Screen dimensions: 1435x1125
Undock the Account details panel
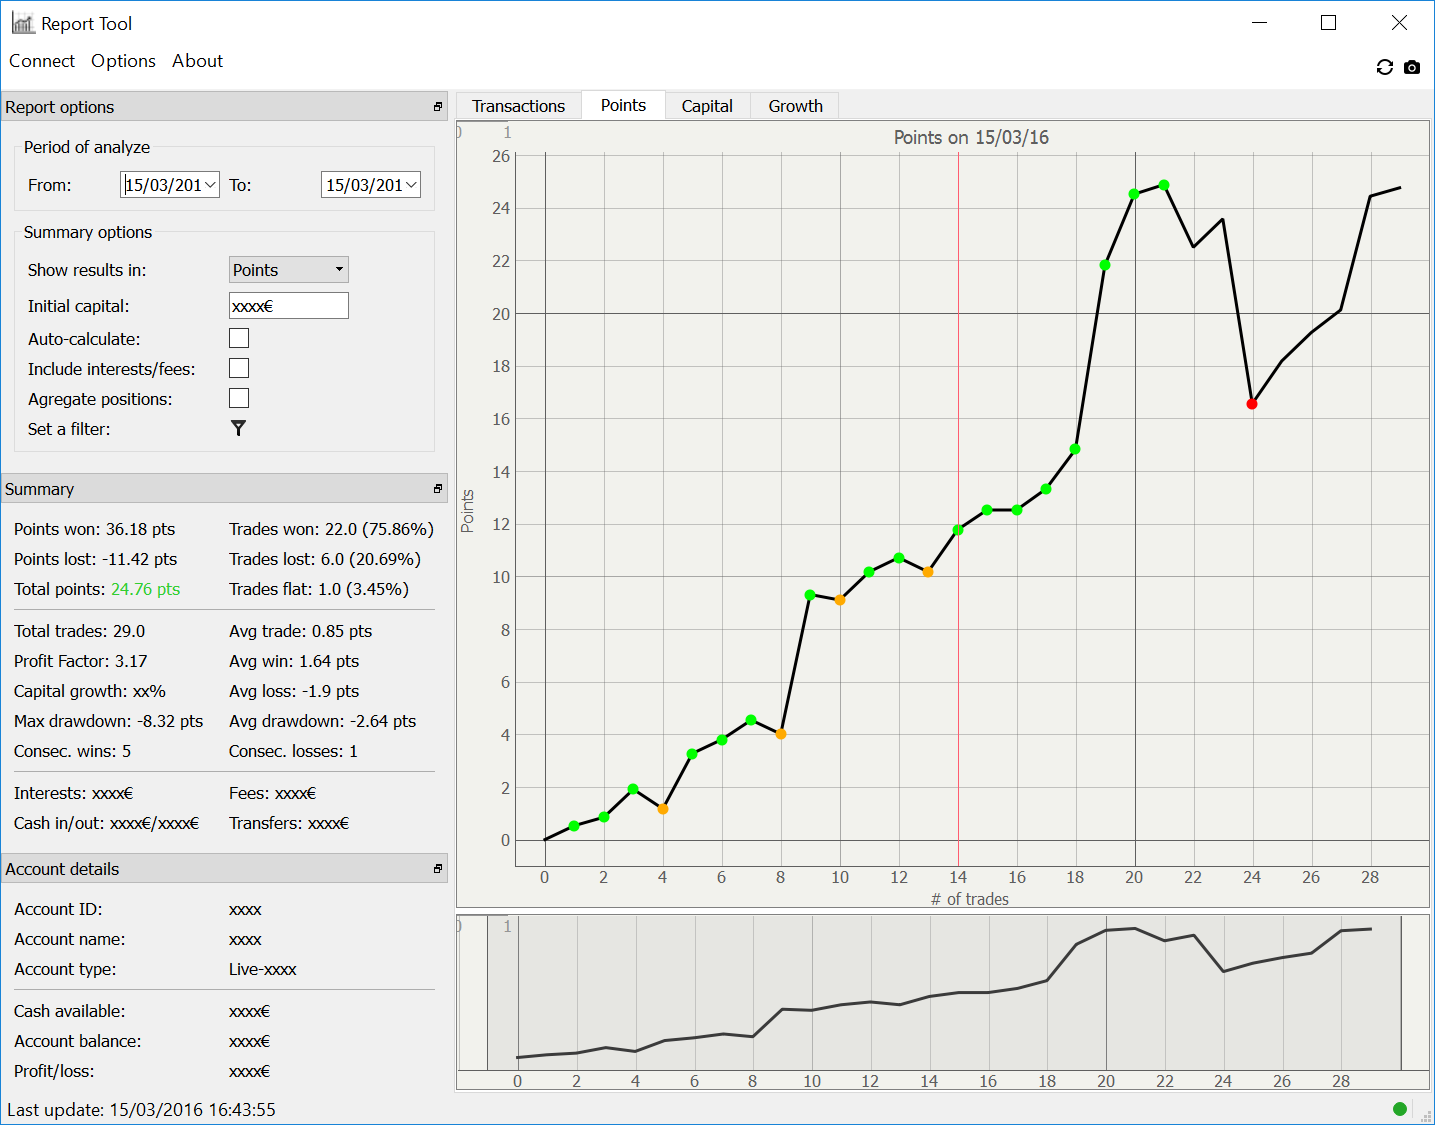437,869
